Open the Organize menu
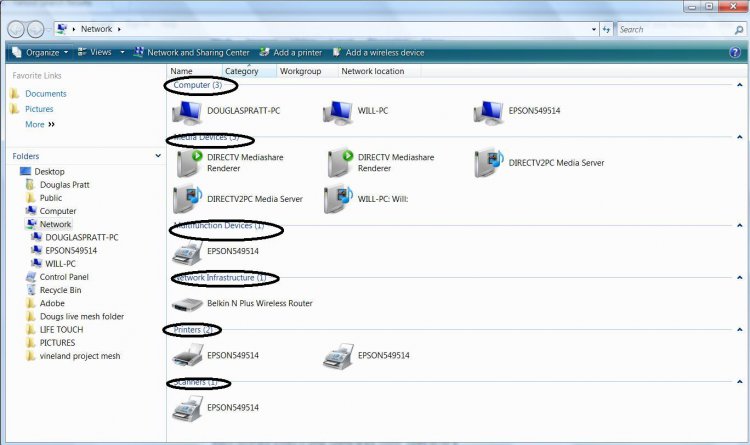The image size is (750, 445). point(40,52)
